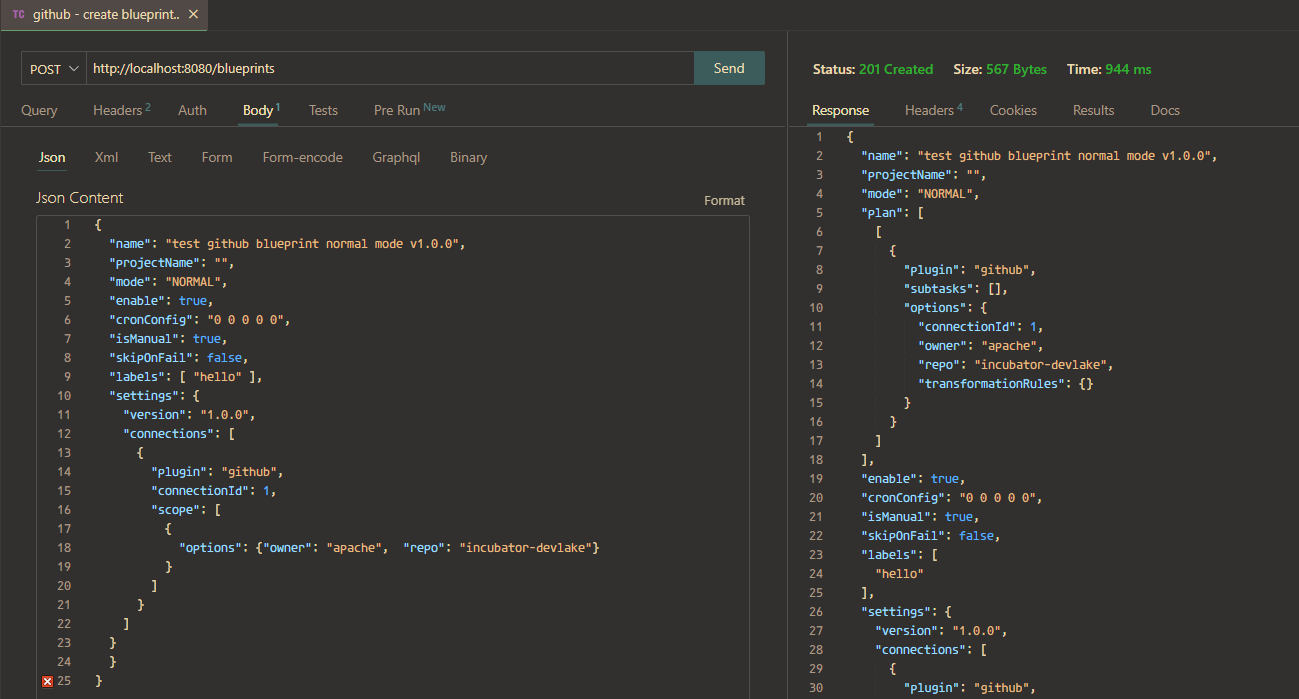The image size is (1299, 699).
Task: Click the "labels": [ "hello" ] line in request
Action: pyautogui.click(x=186, y=376)
